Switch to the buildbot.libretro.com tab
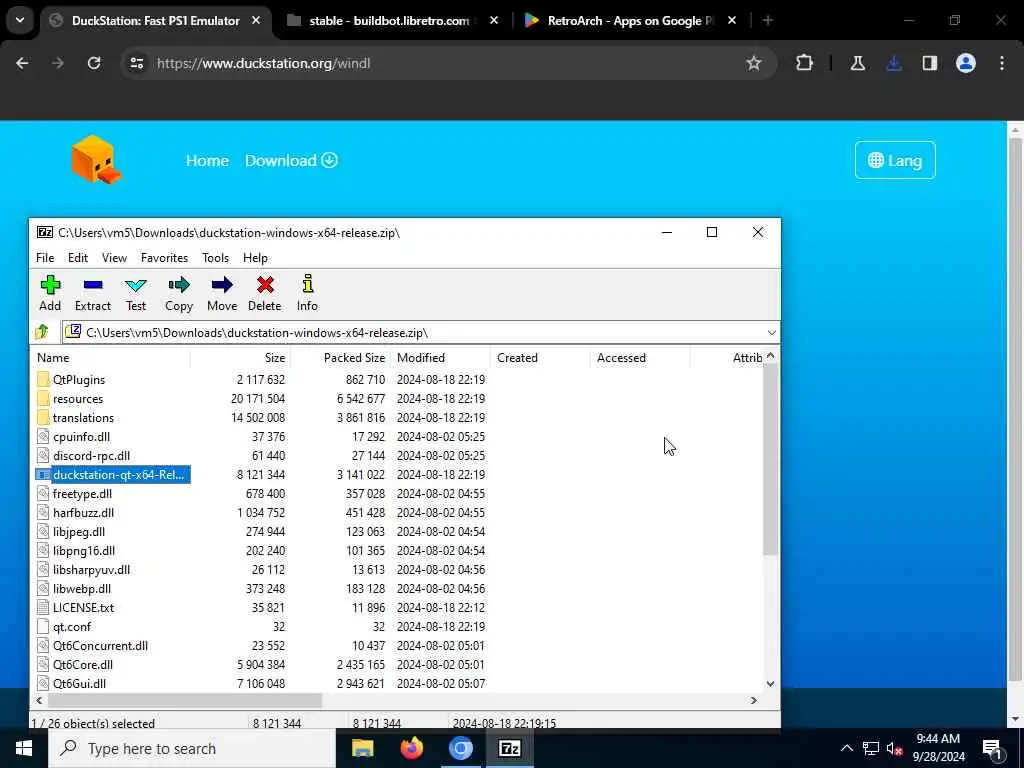The height and width of the screenshot is (768, 1024). point(389,21)
